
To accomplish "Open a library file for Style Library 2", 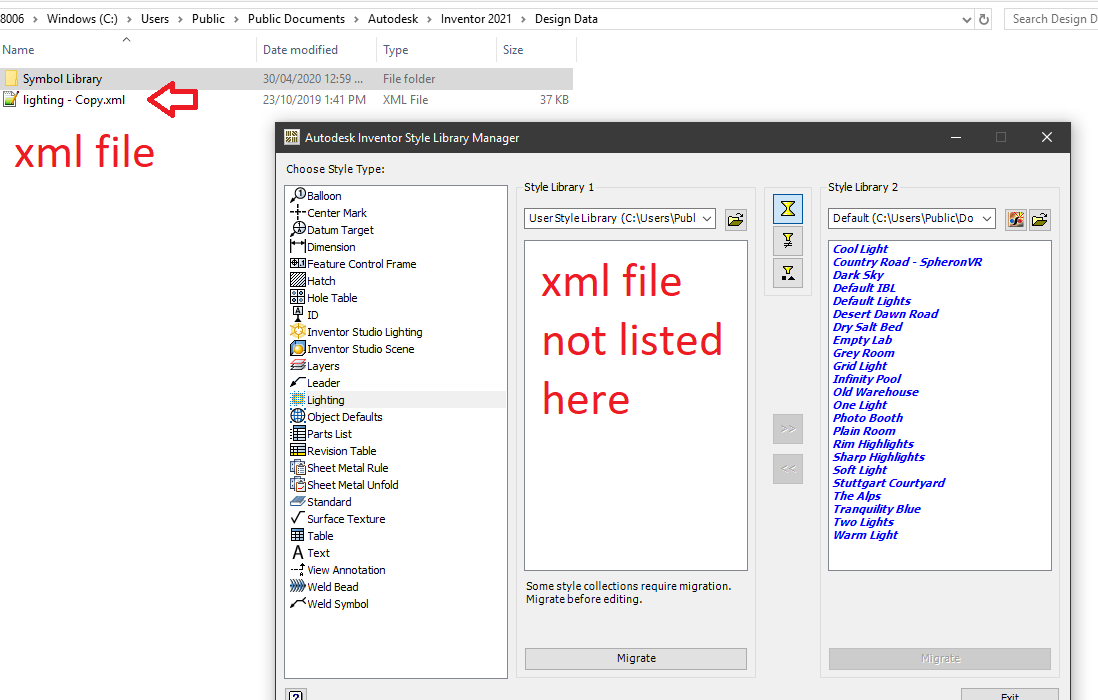I will pyautogui.click(x=1040, y=219).
